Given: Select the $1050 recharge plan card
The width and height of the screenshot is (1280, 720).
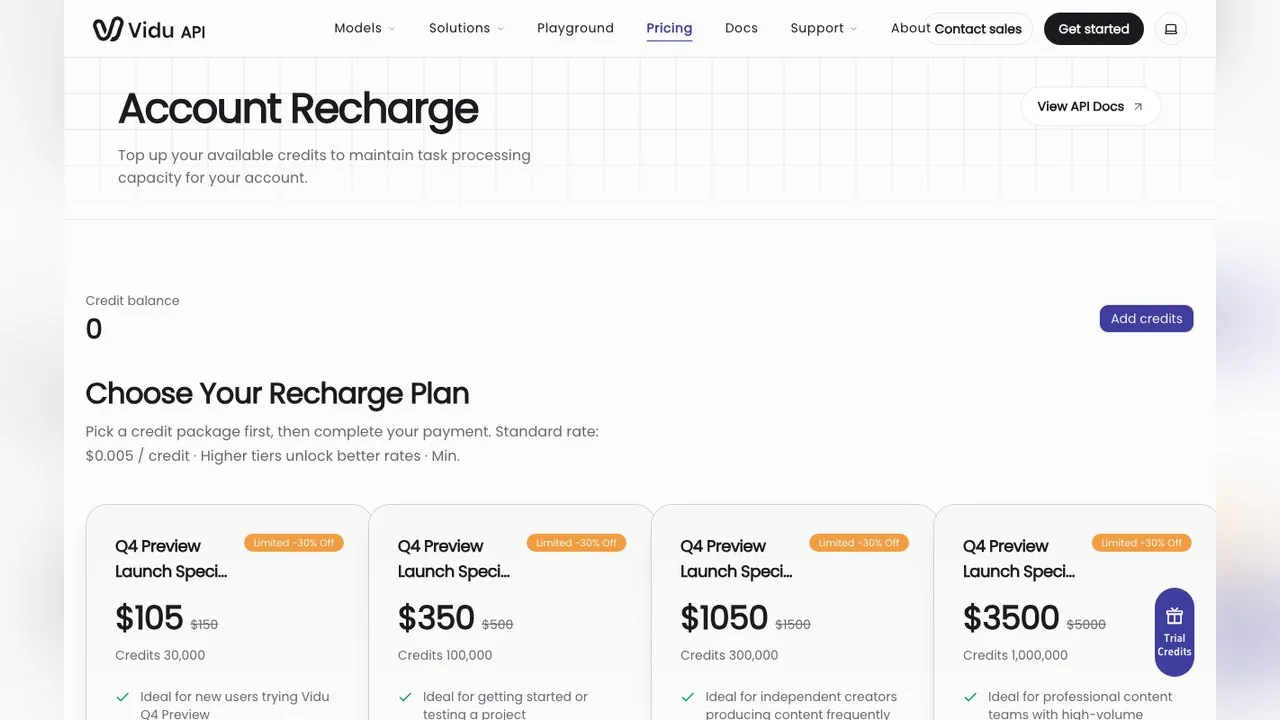Looking at the screenshot, I should (x=793, y=612).
